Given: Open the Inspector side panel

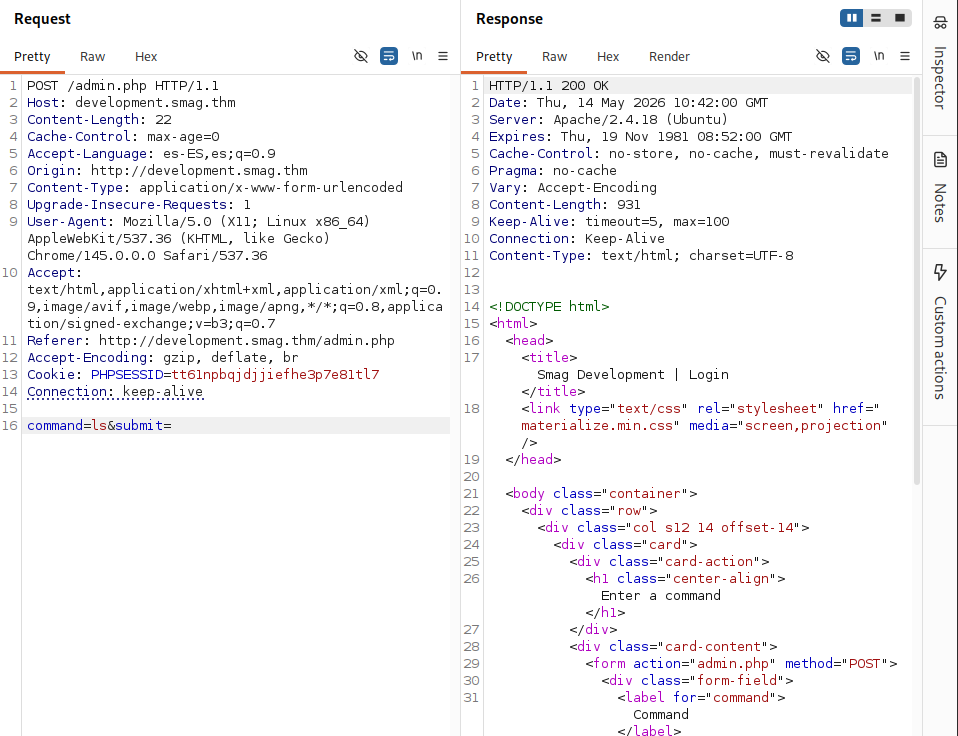Looking at the screenshot, I should (940, 63).
